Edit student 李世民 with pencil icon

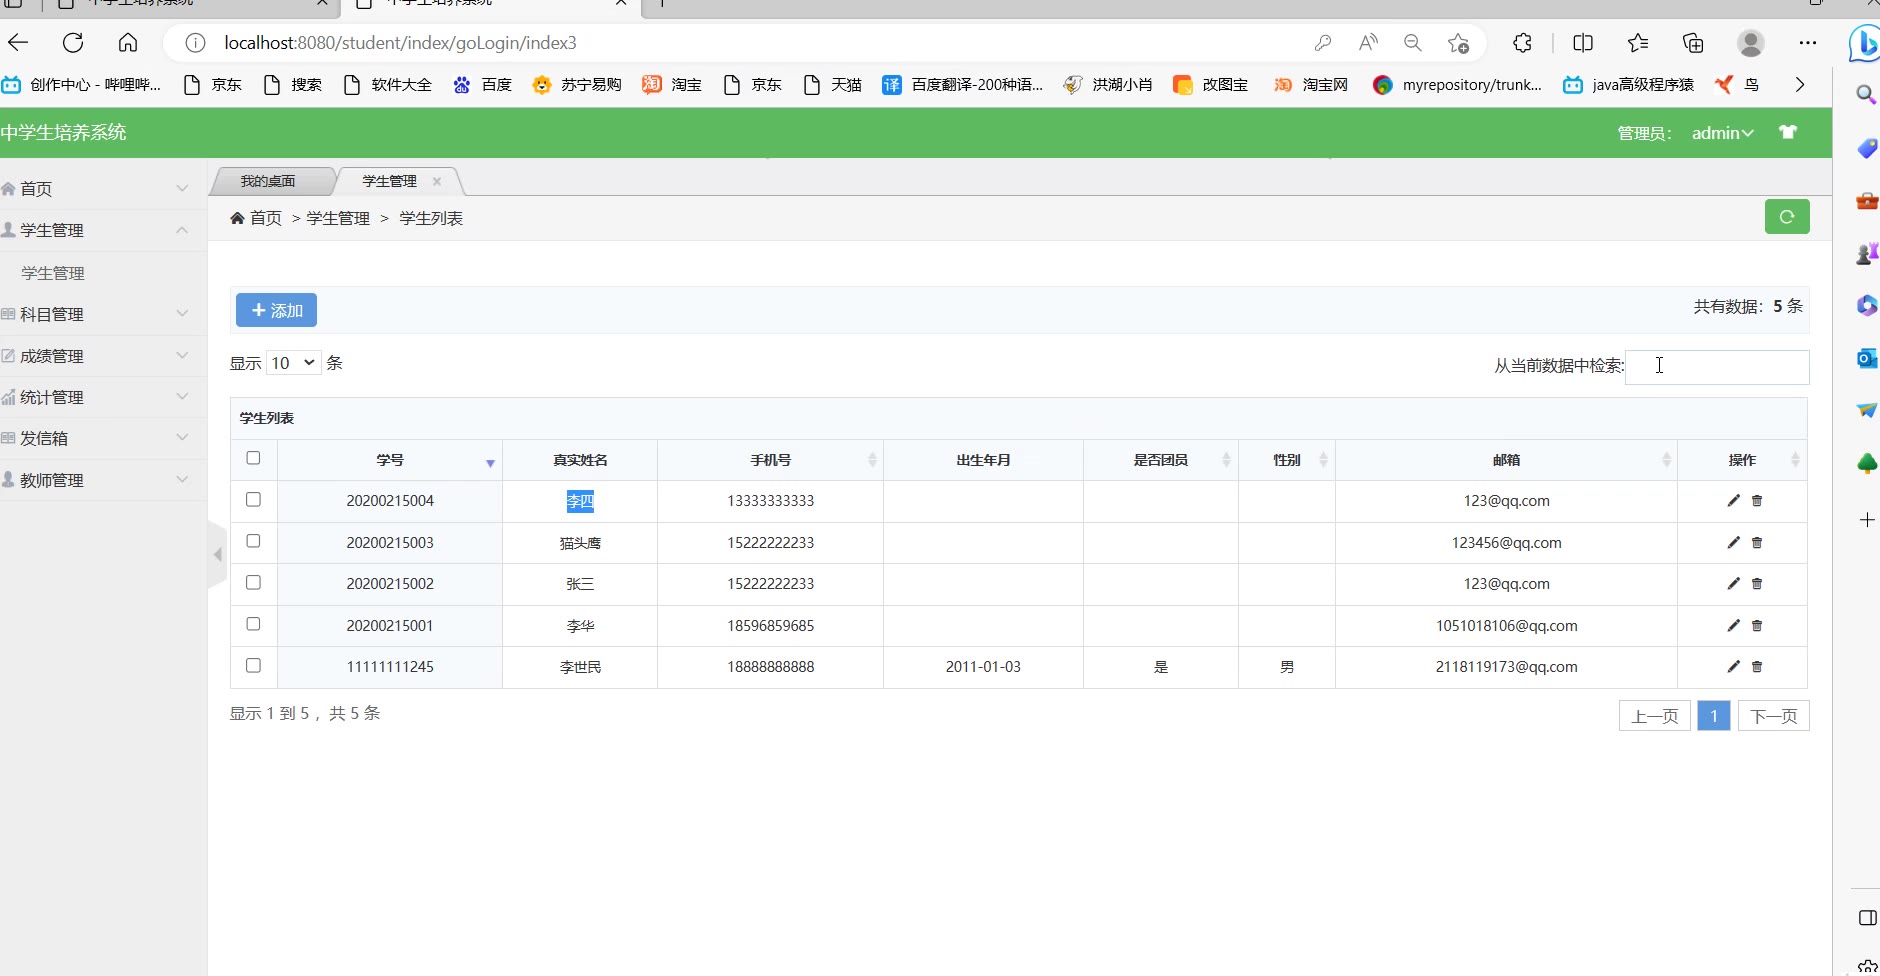[1733, 667]
